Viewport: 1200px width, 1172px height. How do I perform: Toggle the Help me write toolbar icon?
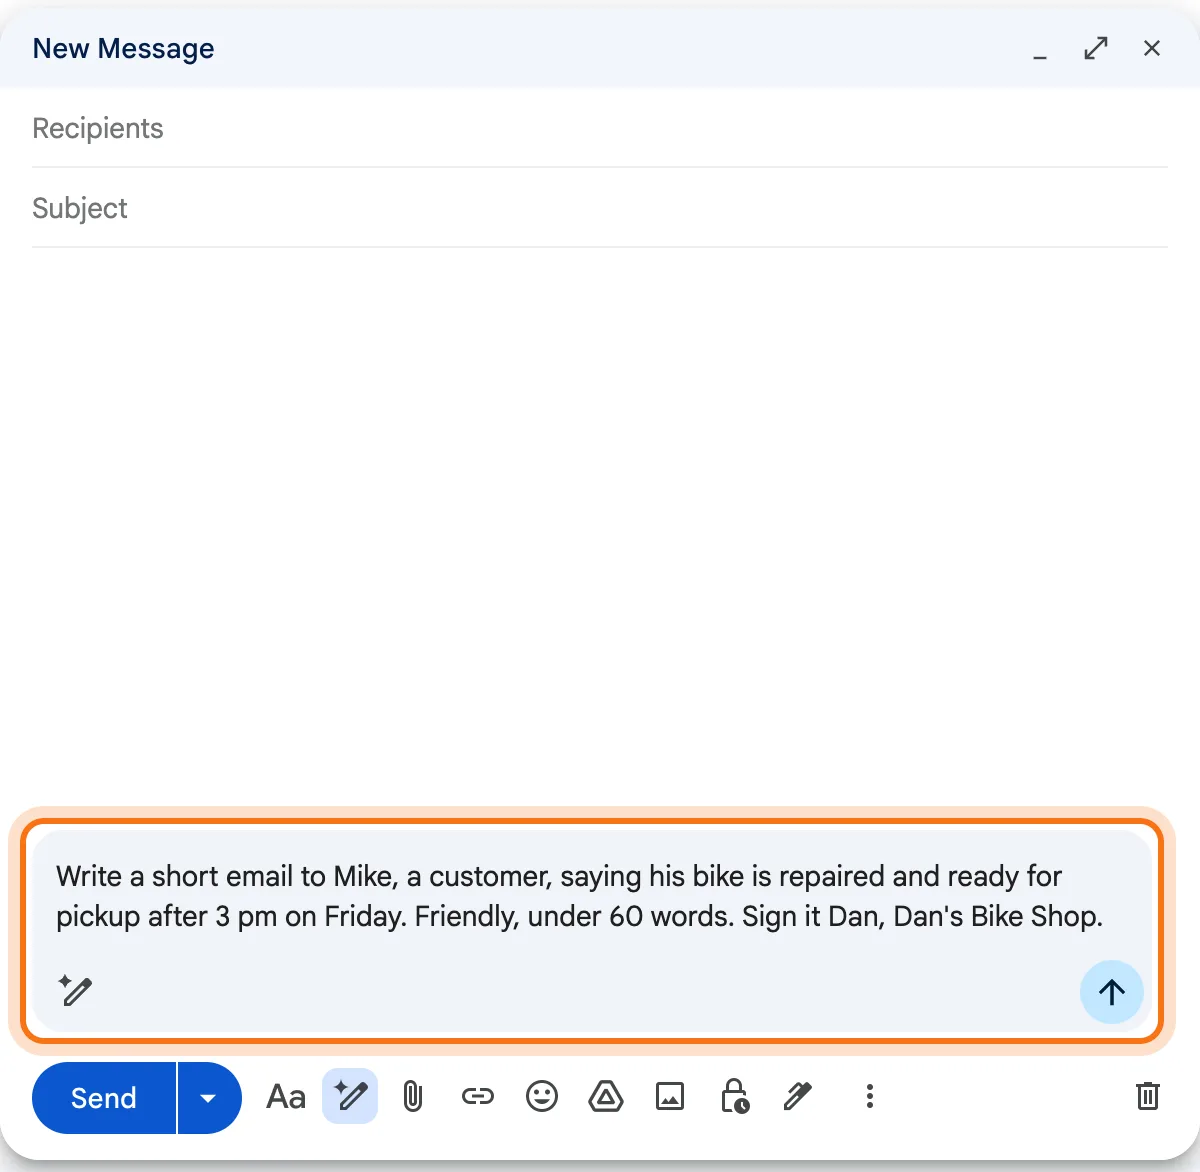tap(350, 1097)
